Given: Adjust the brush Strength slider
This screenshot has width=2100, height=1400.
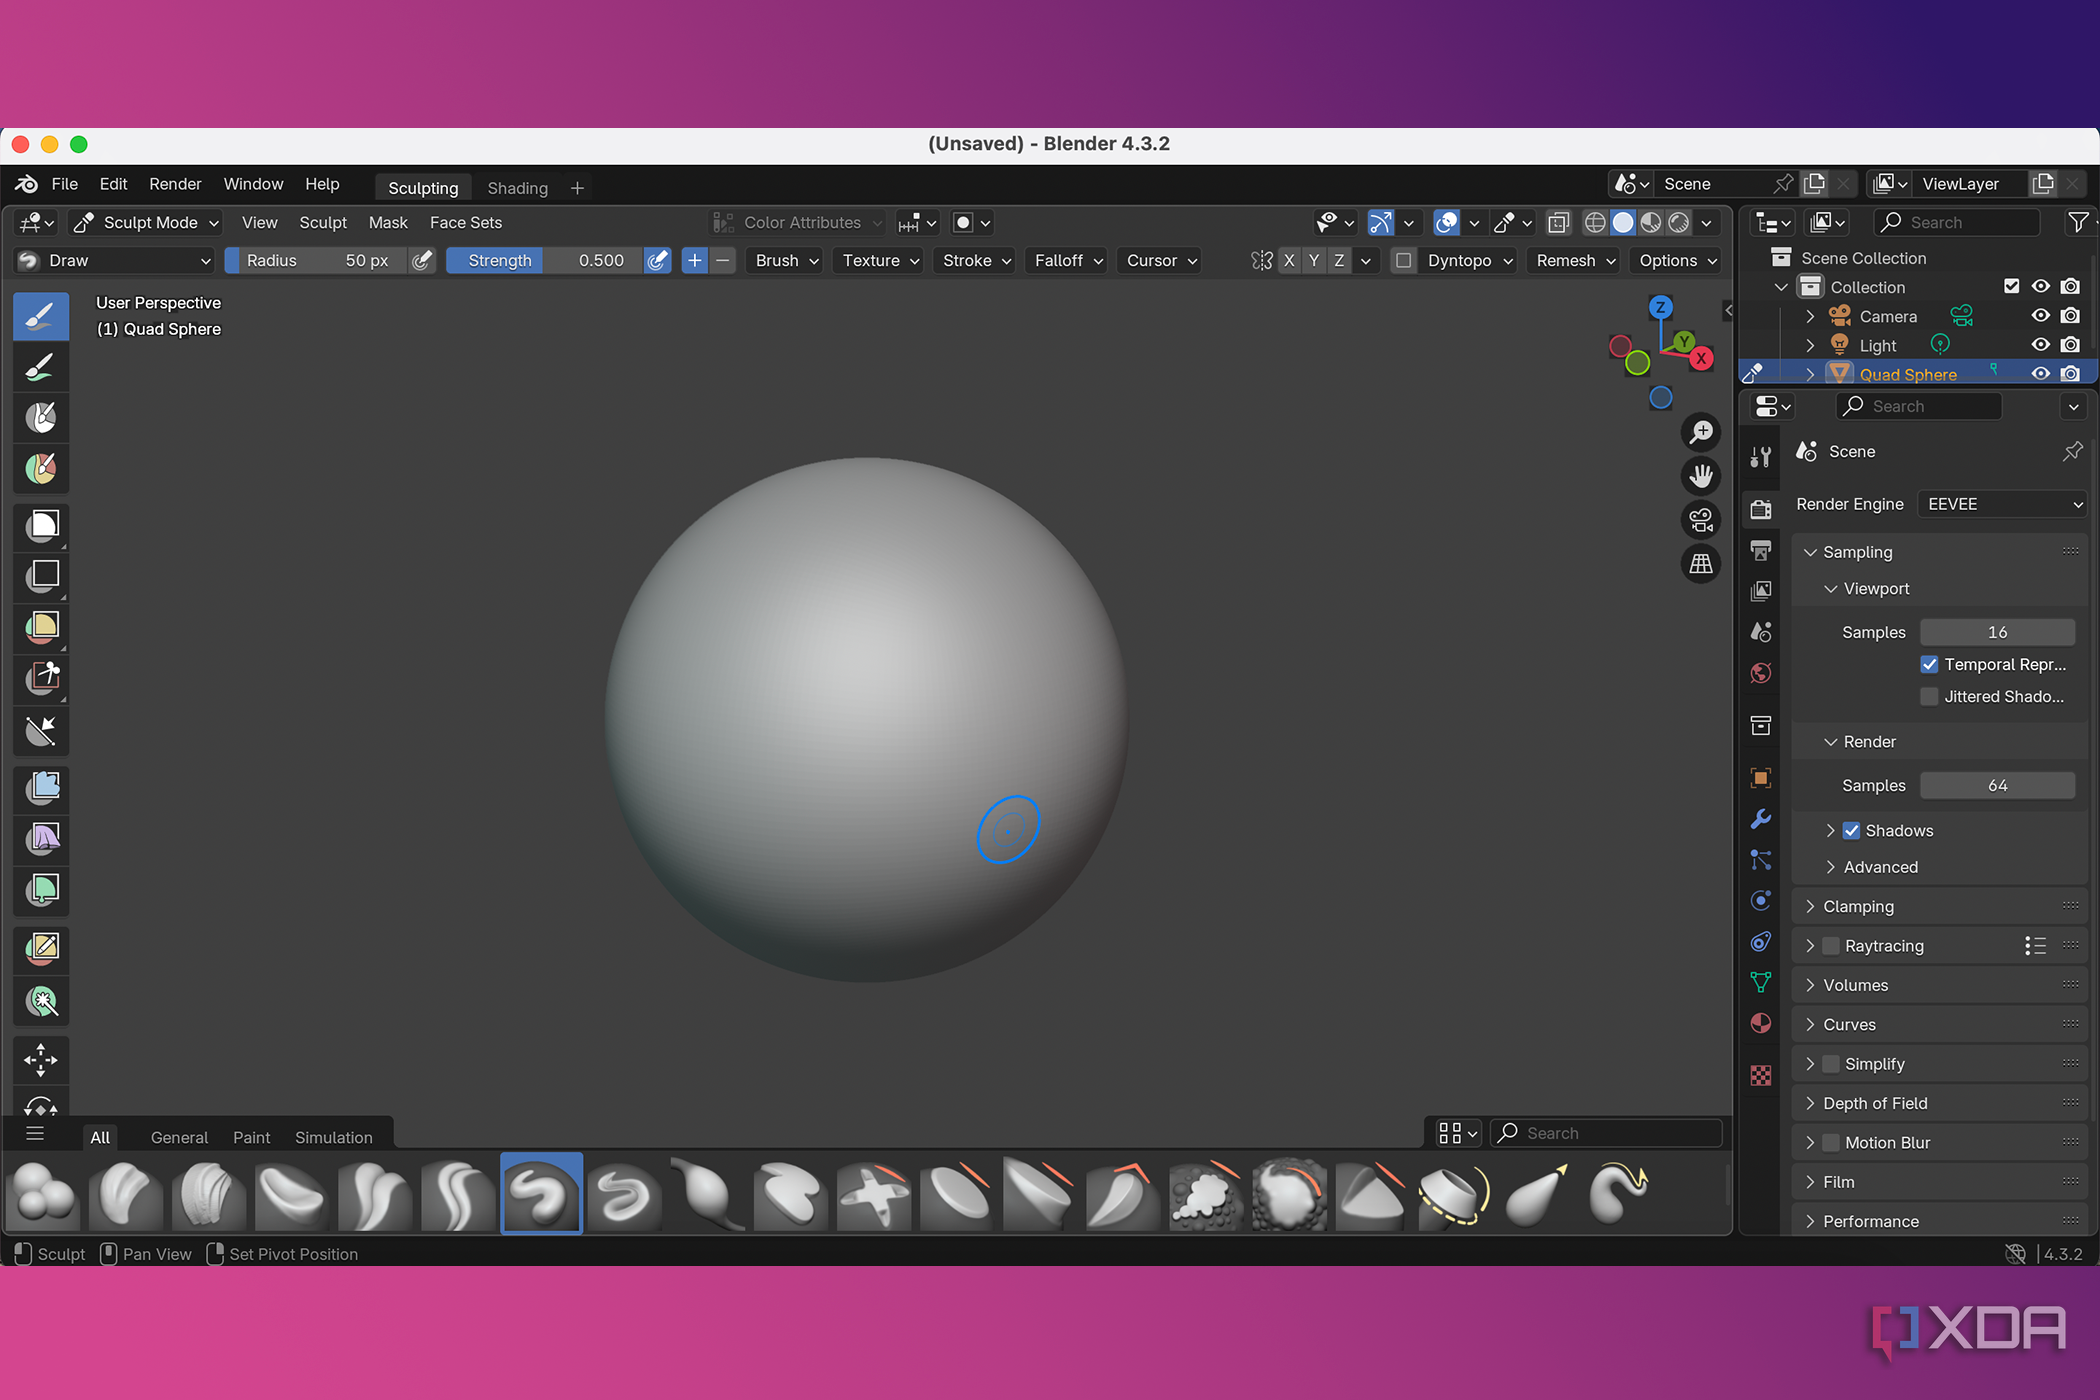Looking at the screenshot, I should (x=544, y=261).
